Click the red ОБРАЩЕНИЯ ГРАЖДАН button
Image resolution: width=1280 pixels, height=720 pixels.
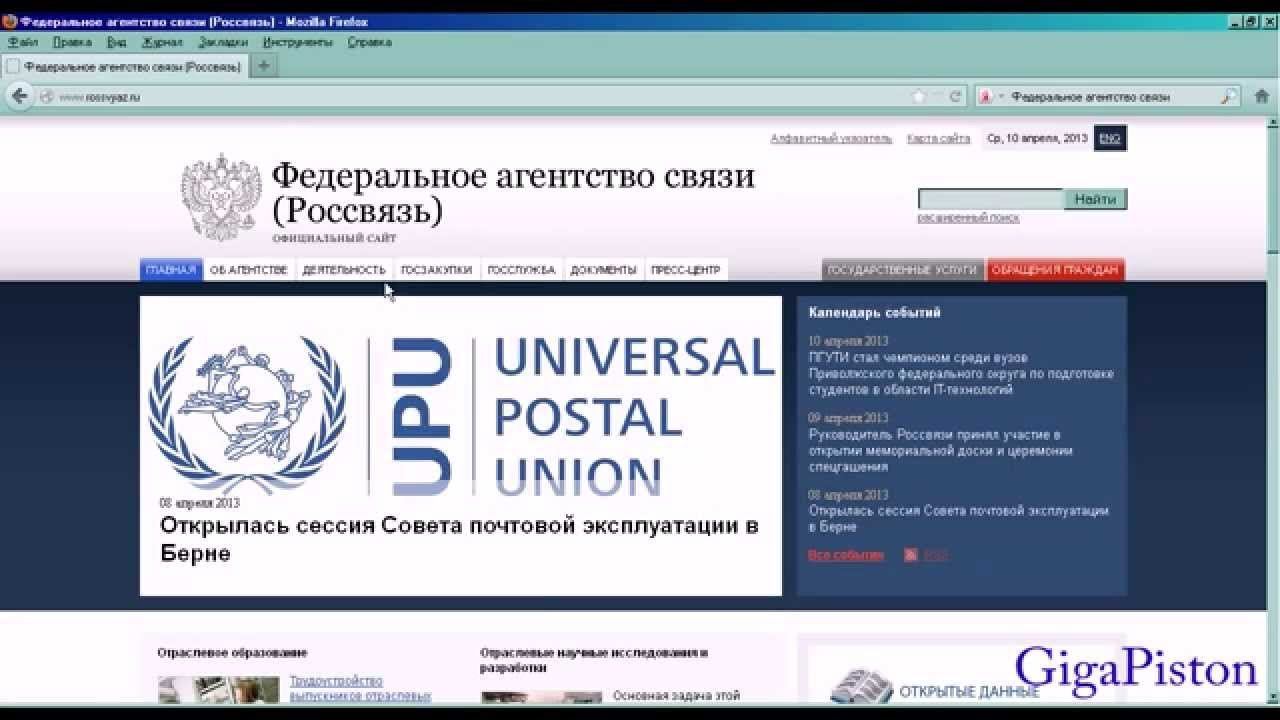point(1055,270)
